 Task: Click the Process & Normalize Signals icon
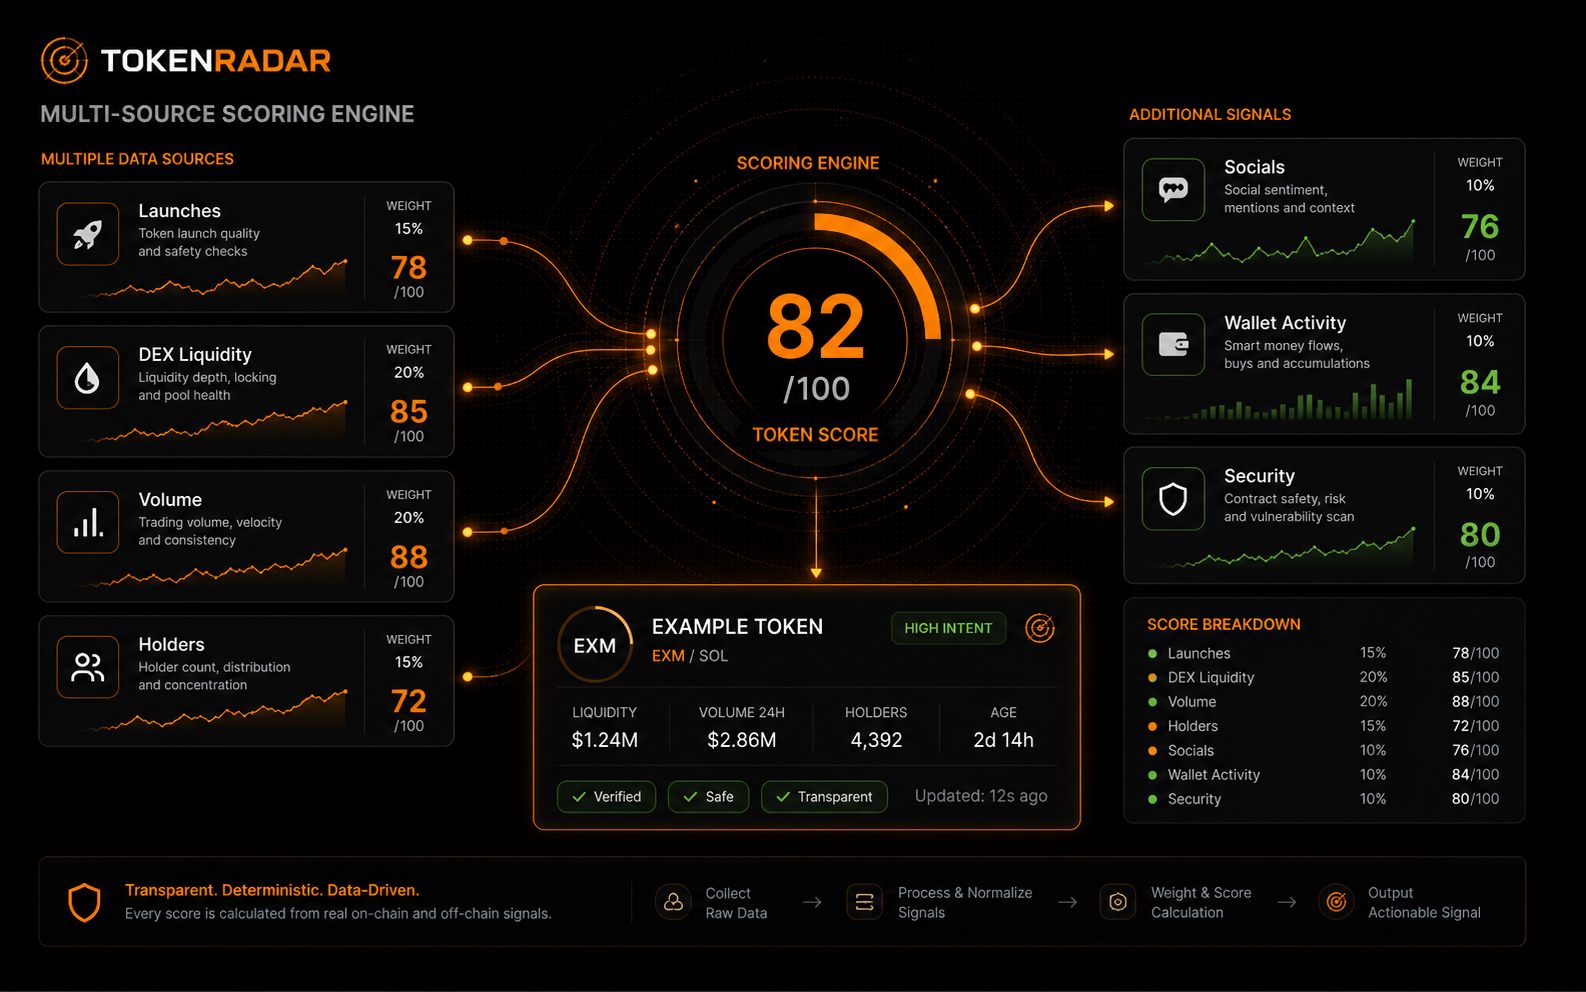click(x=864, y=902)
